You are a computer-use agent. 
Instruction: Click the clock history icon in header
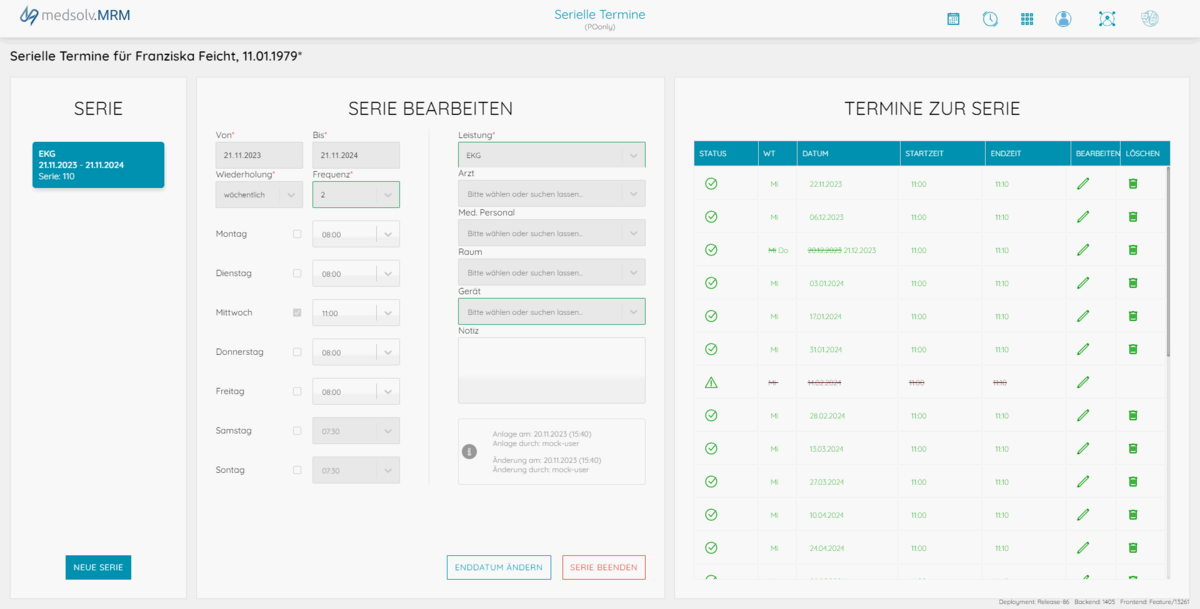(990, 19)
